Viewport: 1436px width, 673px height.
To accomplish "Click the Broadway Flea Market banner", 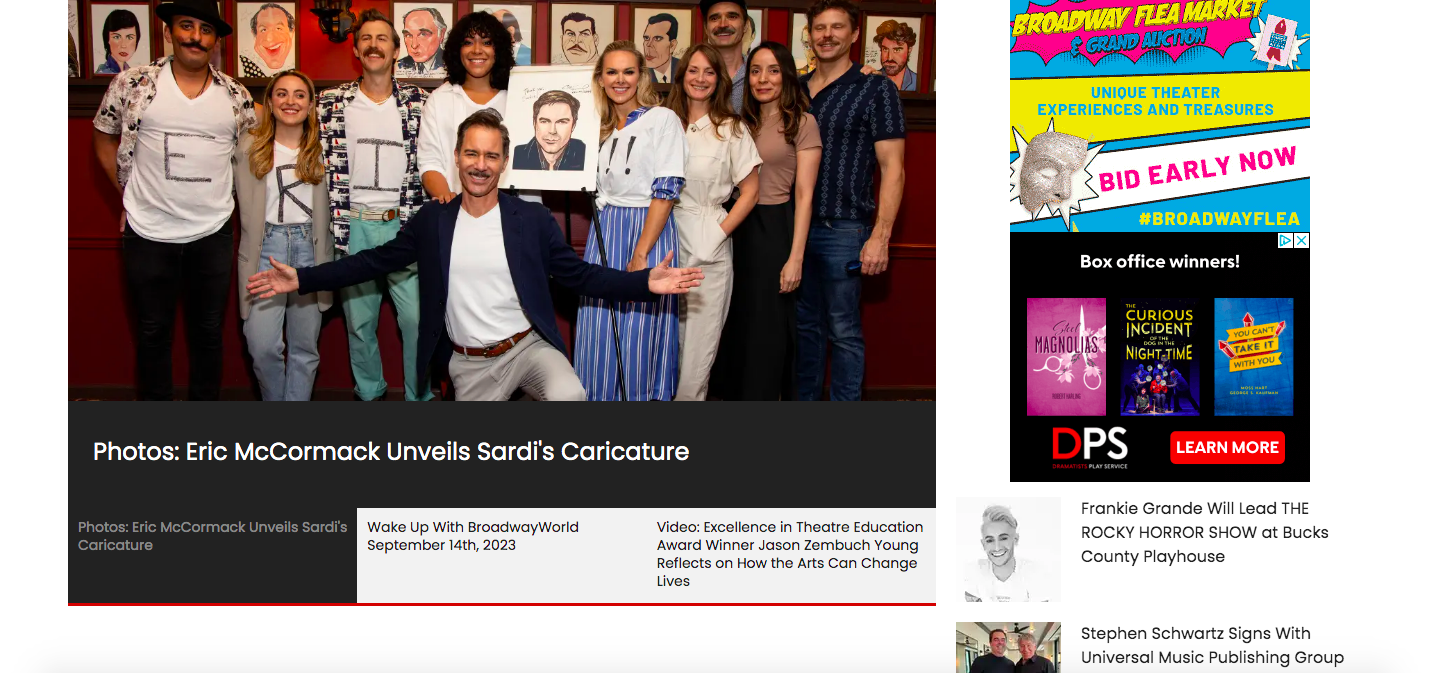I will click(1160, 116).
